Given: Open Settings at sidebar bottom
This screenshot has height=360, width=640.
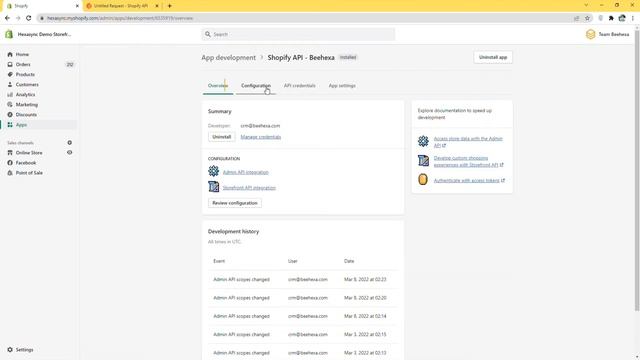Looking at the screenshot, I should tap(20, 350).
